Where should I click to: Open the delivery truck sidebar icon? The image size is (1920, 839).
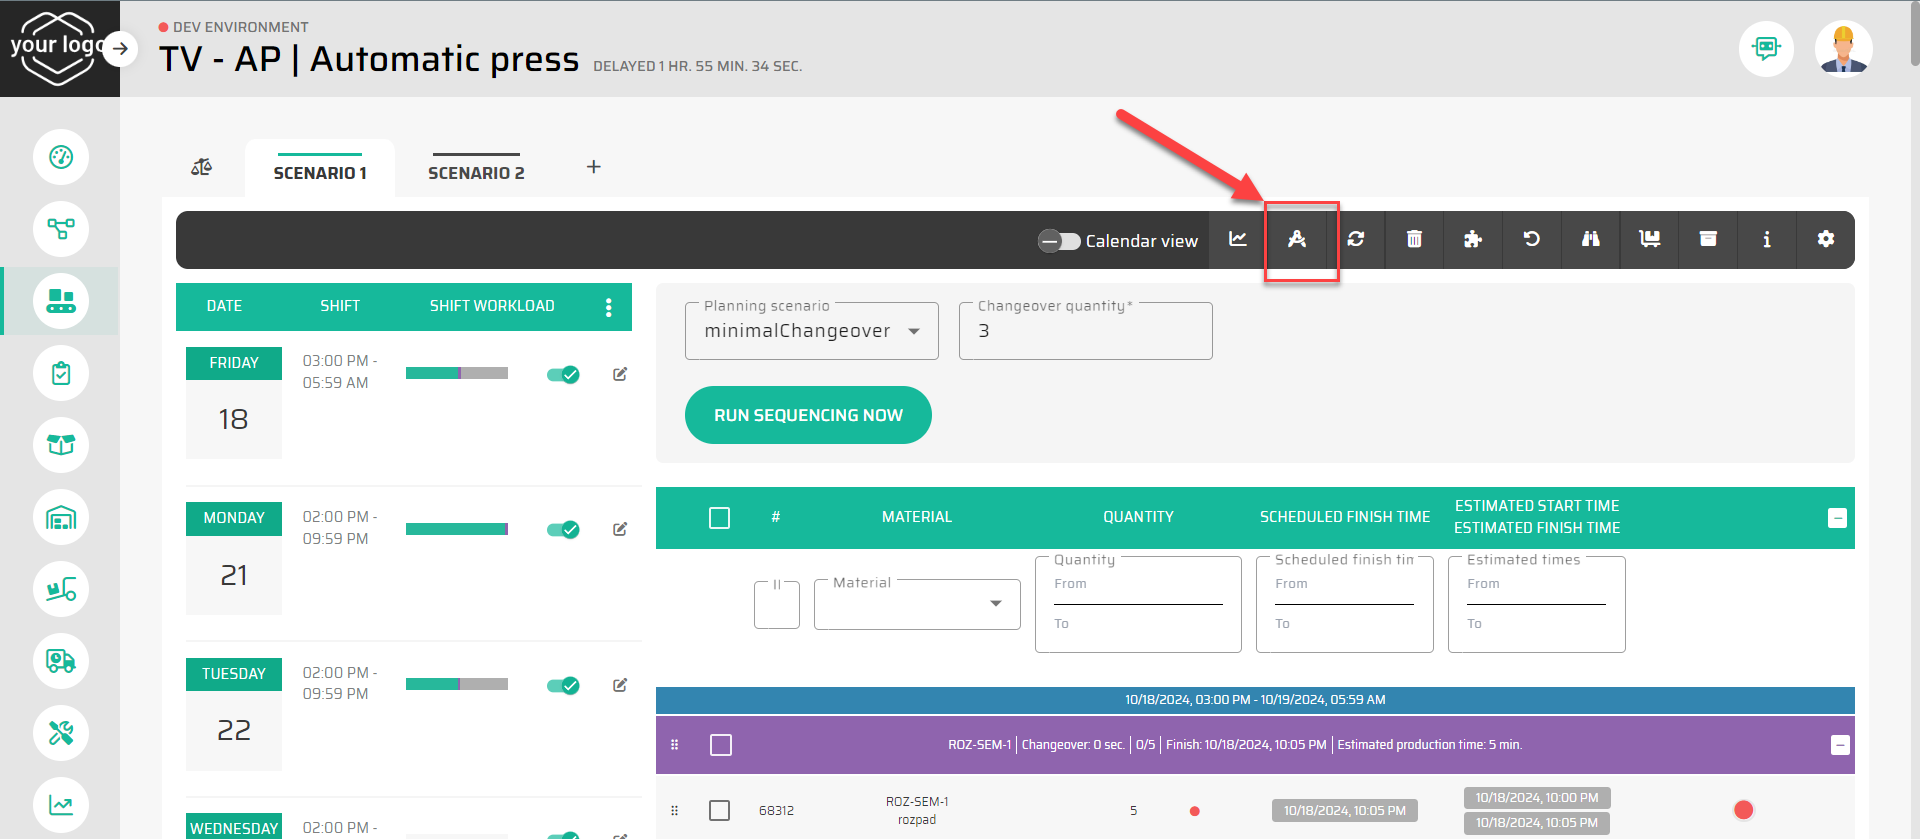click(61, 661)
